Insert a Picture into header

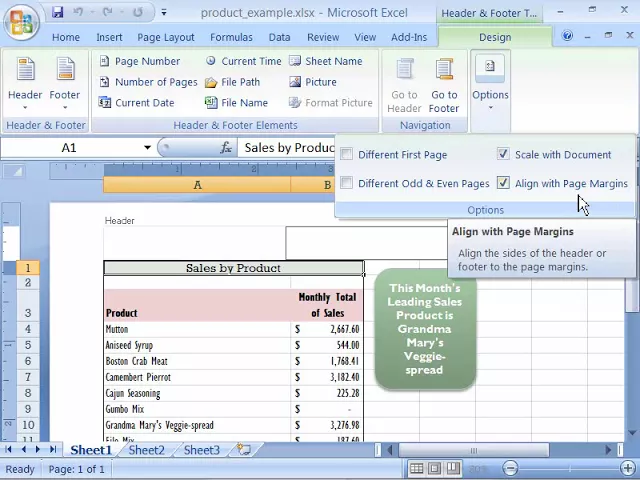pos(313,82)
